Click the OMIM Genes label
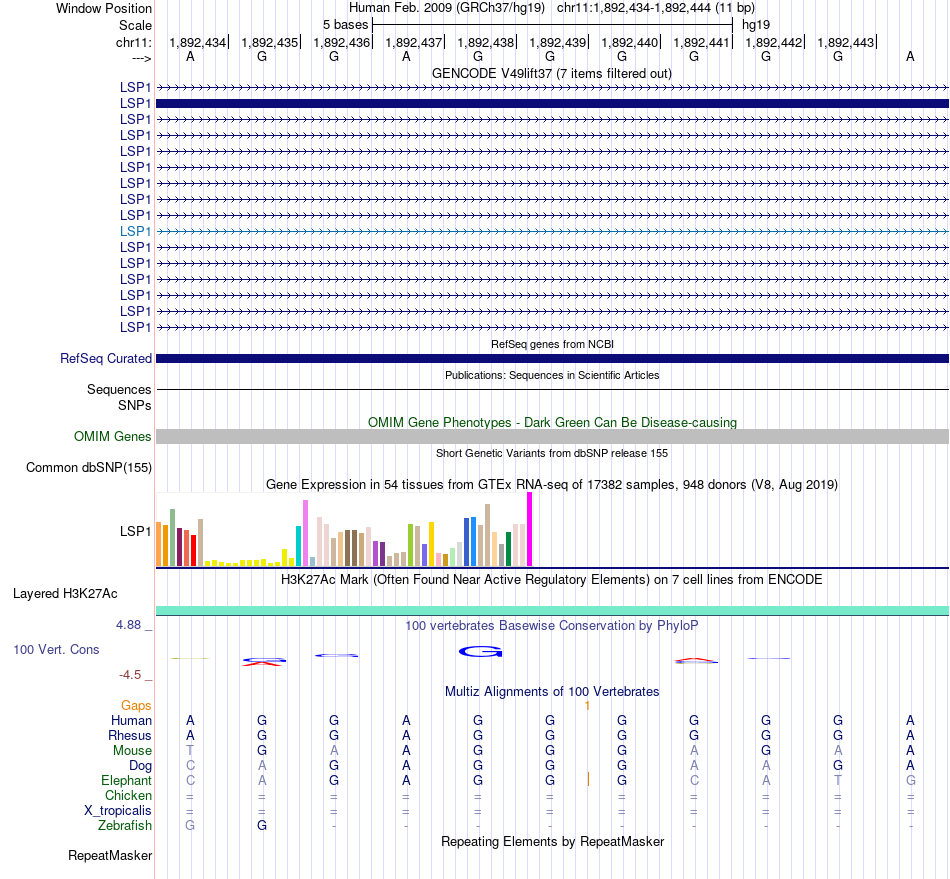950x879 pixels. (x=112, y=436)
